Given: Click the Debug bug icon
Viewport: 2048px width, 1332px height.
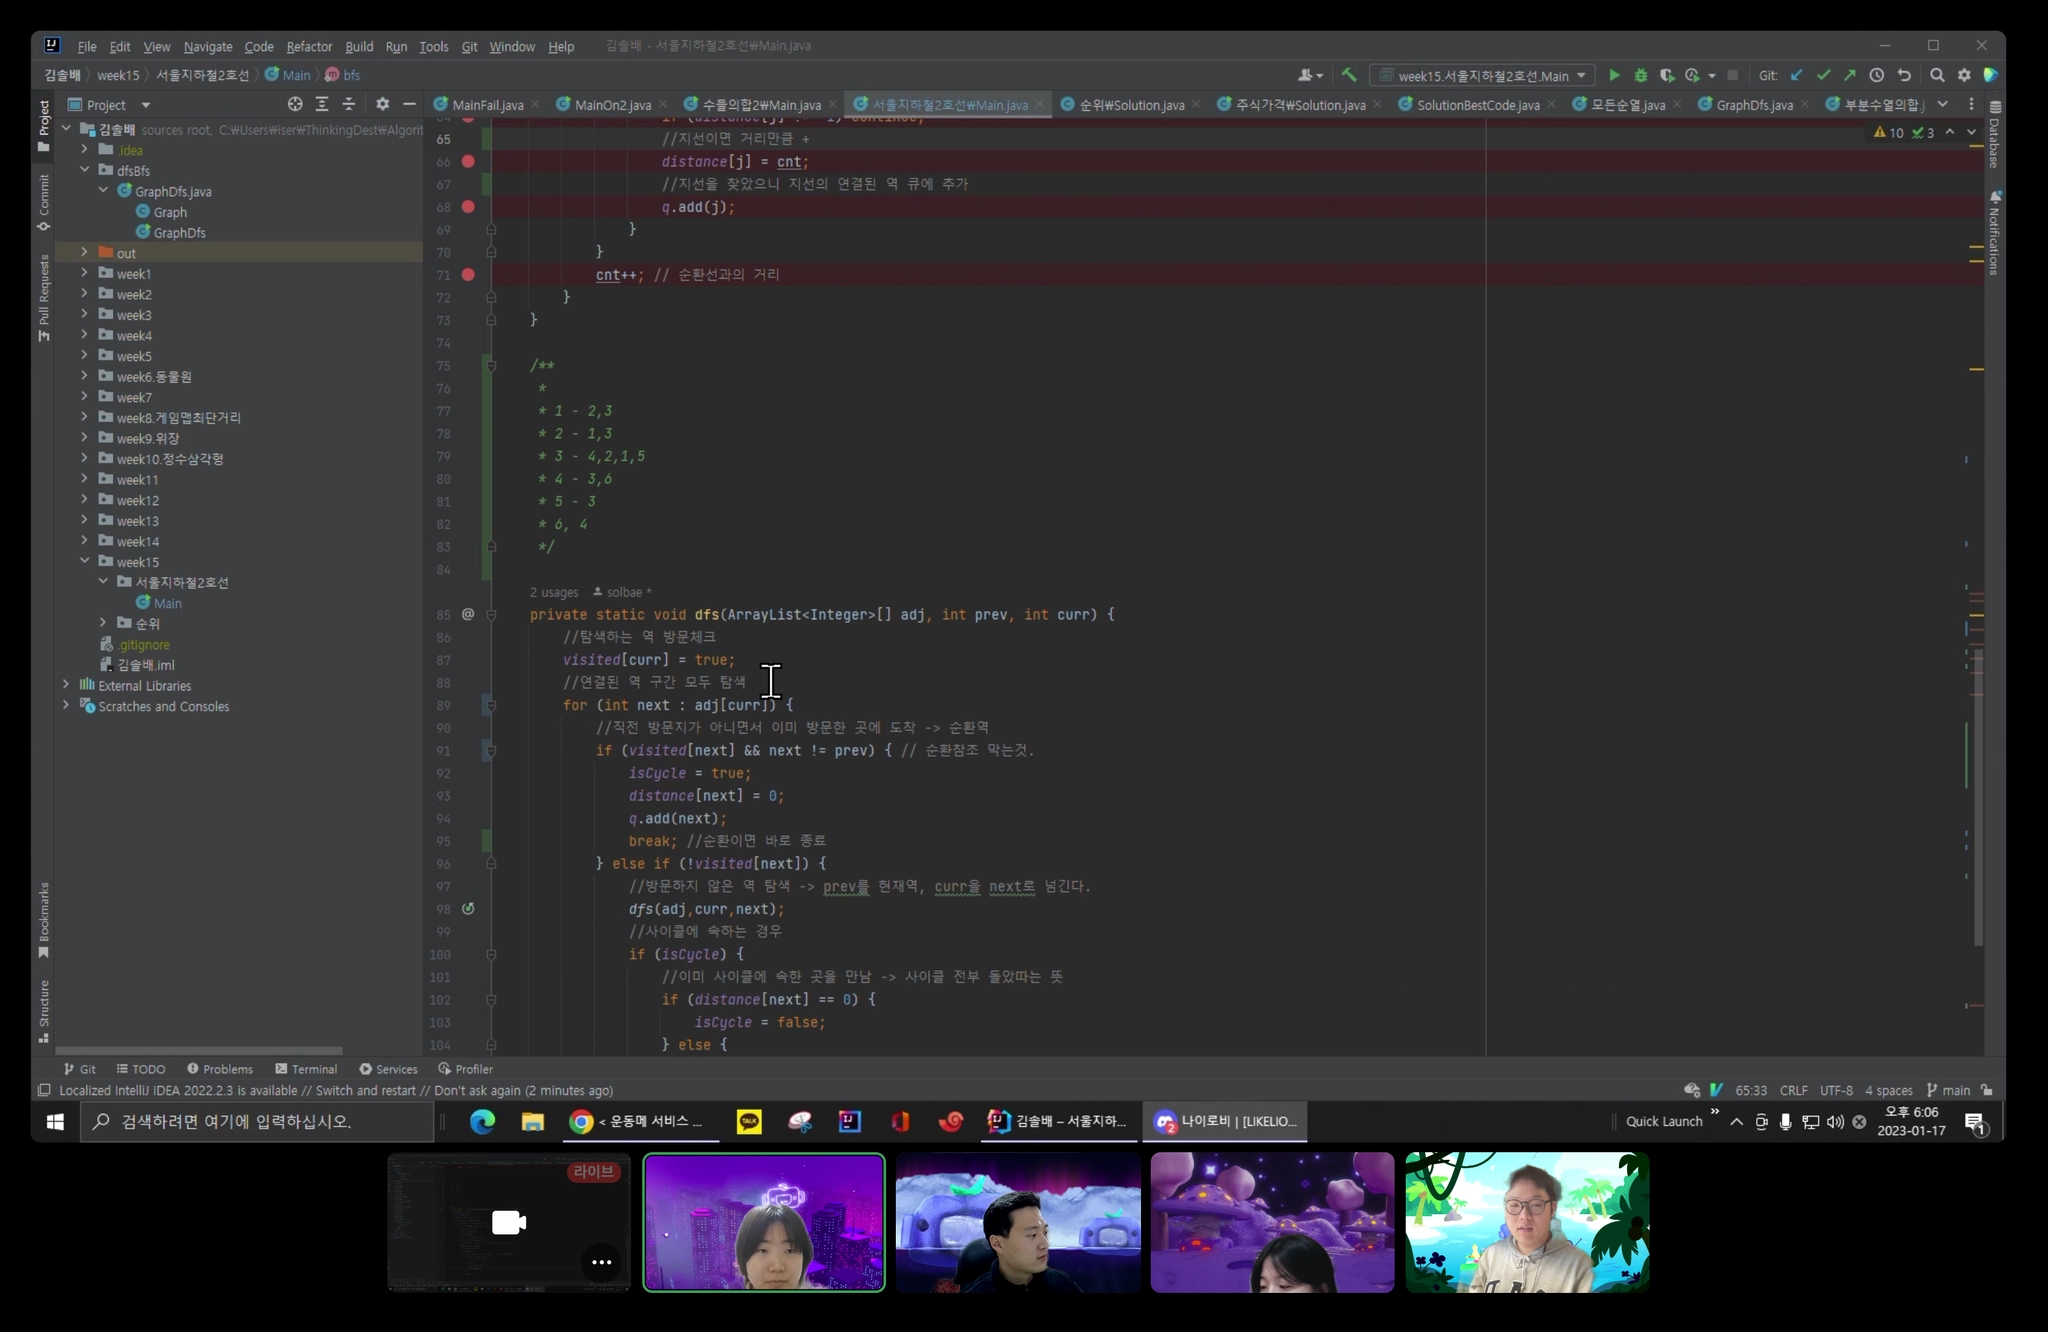Looking at the screenshot, I should coord(1640,75).
